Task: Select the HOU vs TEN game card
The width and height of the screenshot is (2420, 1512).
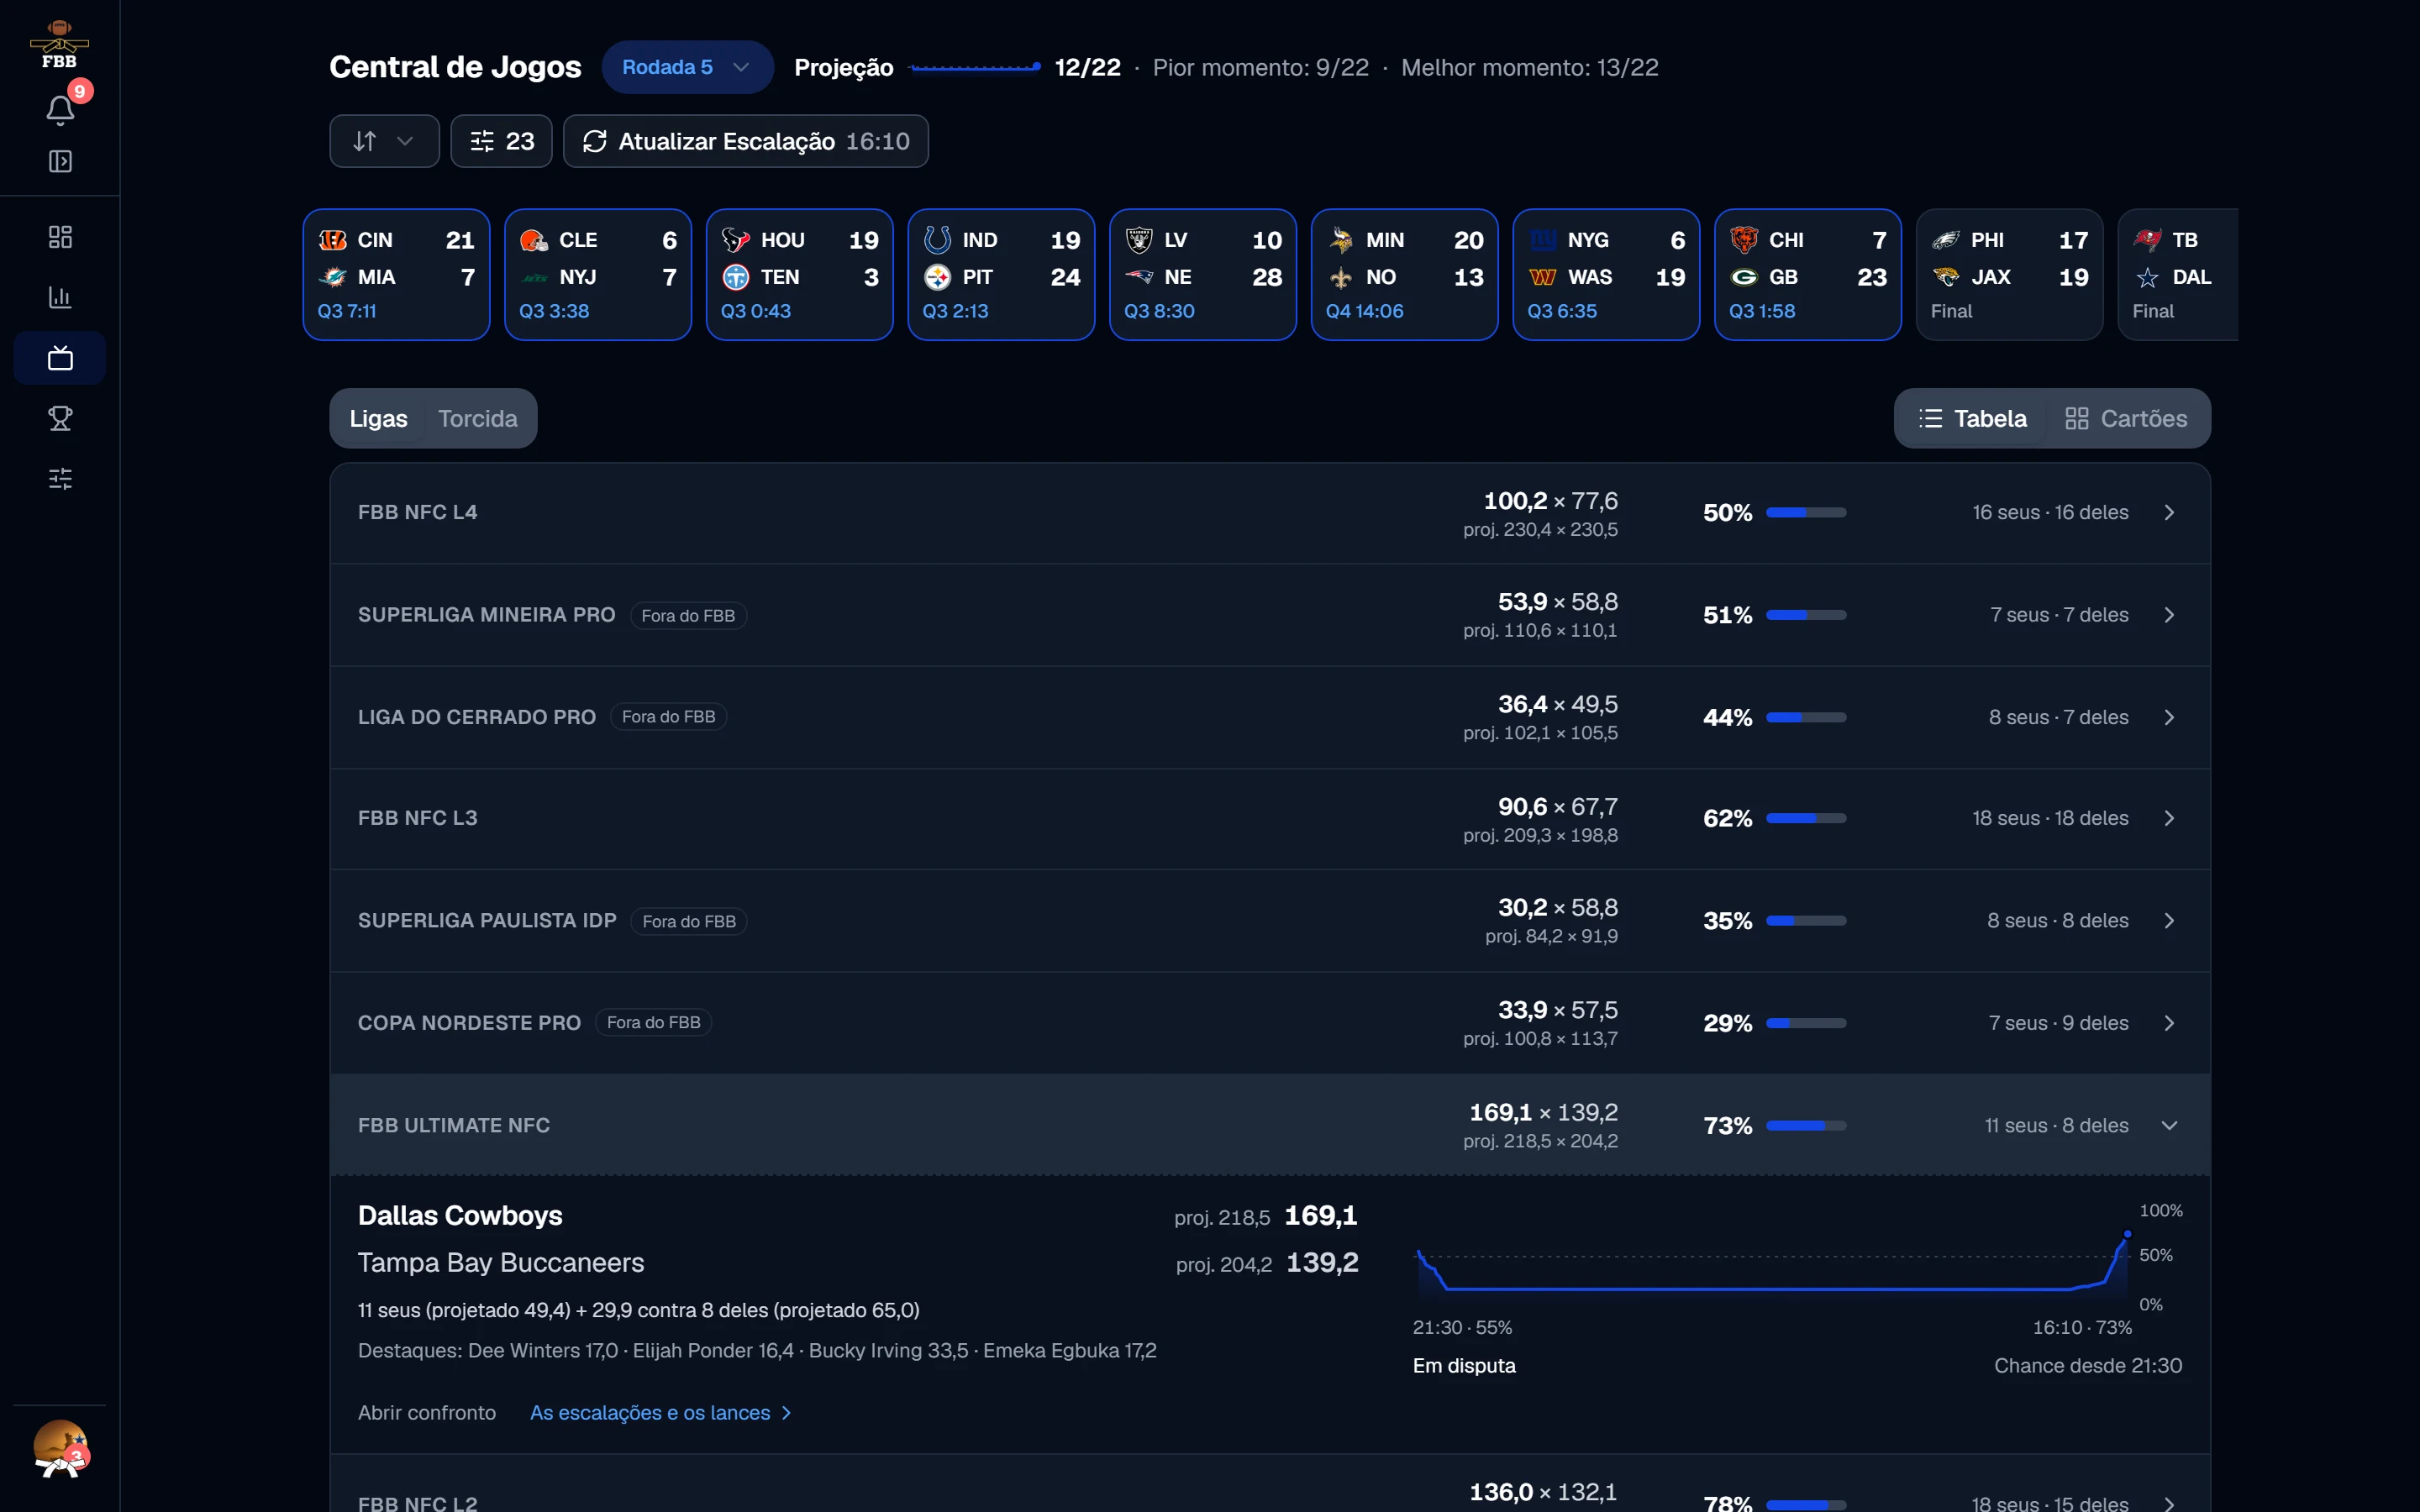Action: pyautogui.click(x=800, y=275)
